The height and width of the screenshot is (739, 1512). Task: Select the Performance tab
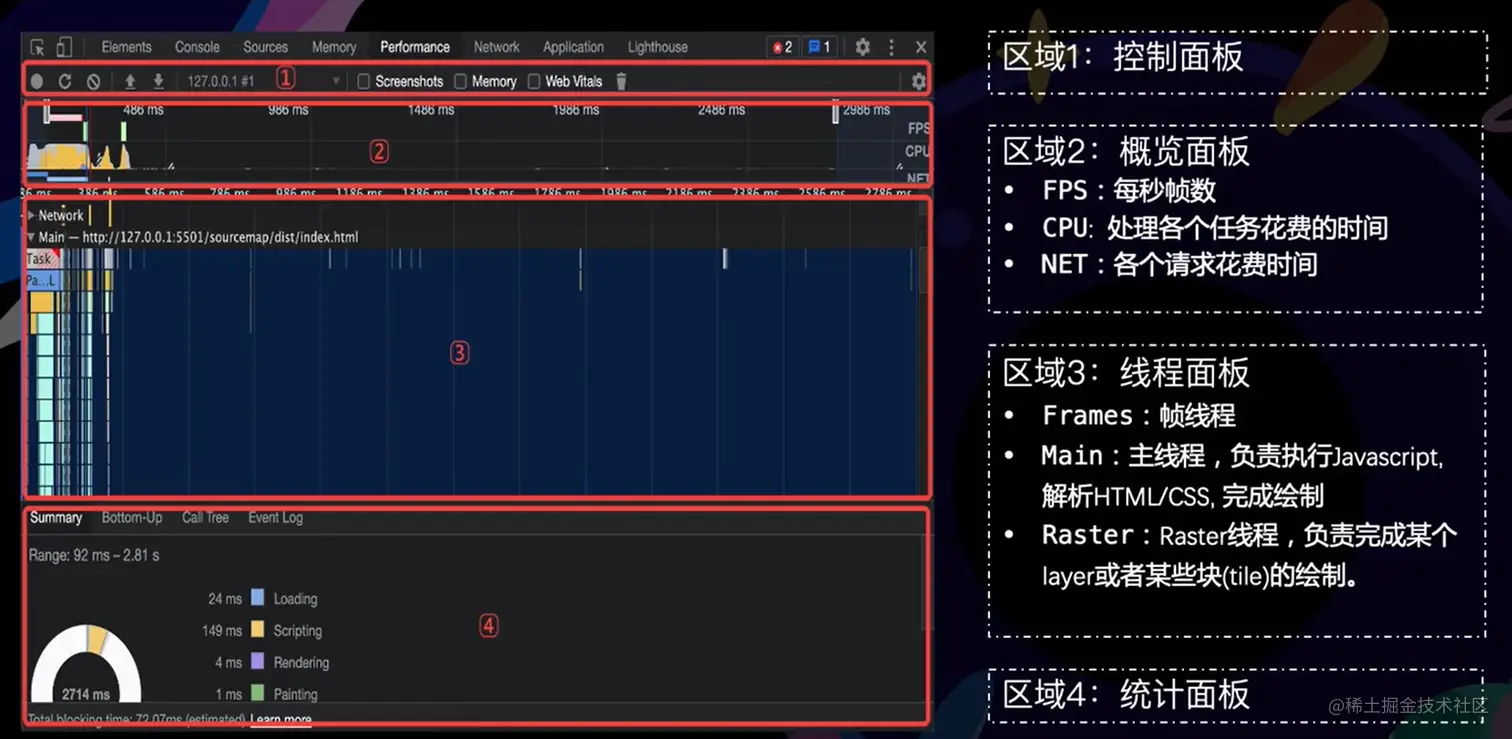pos(415,47)
